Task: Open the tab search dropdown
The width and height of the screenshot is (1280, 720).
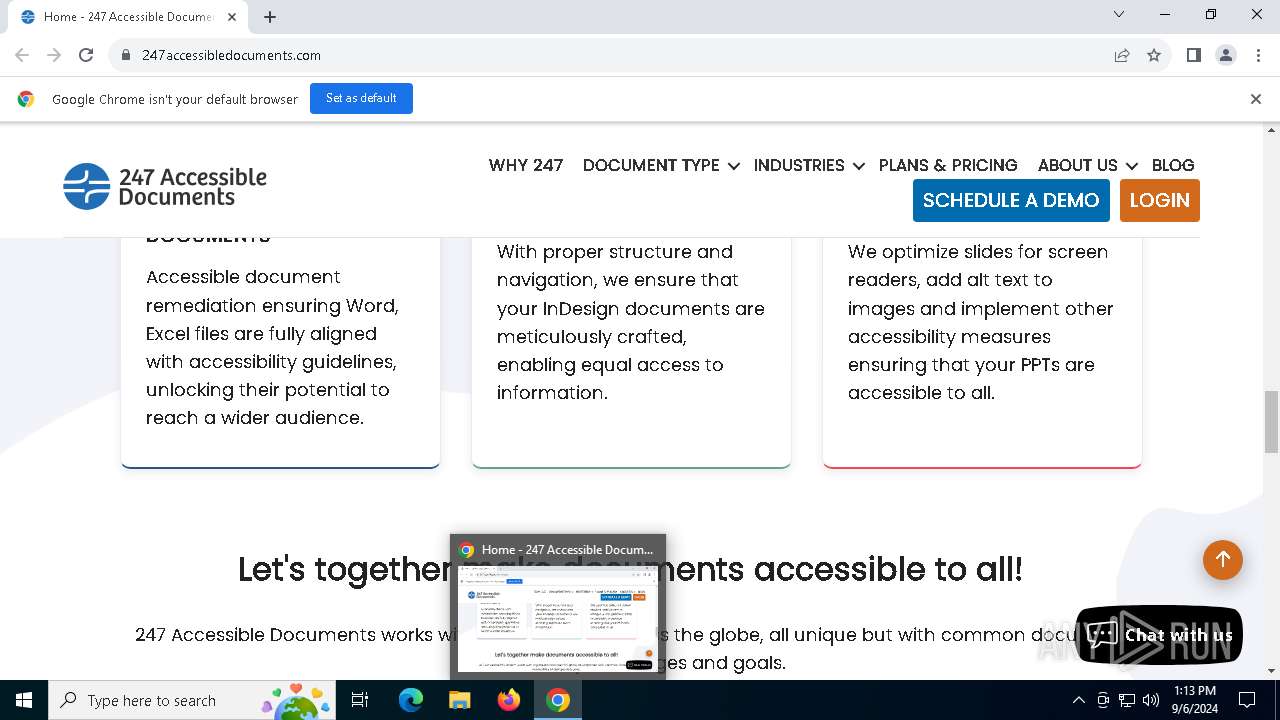Action: (x=1119, y=14)
